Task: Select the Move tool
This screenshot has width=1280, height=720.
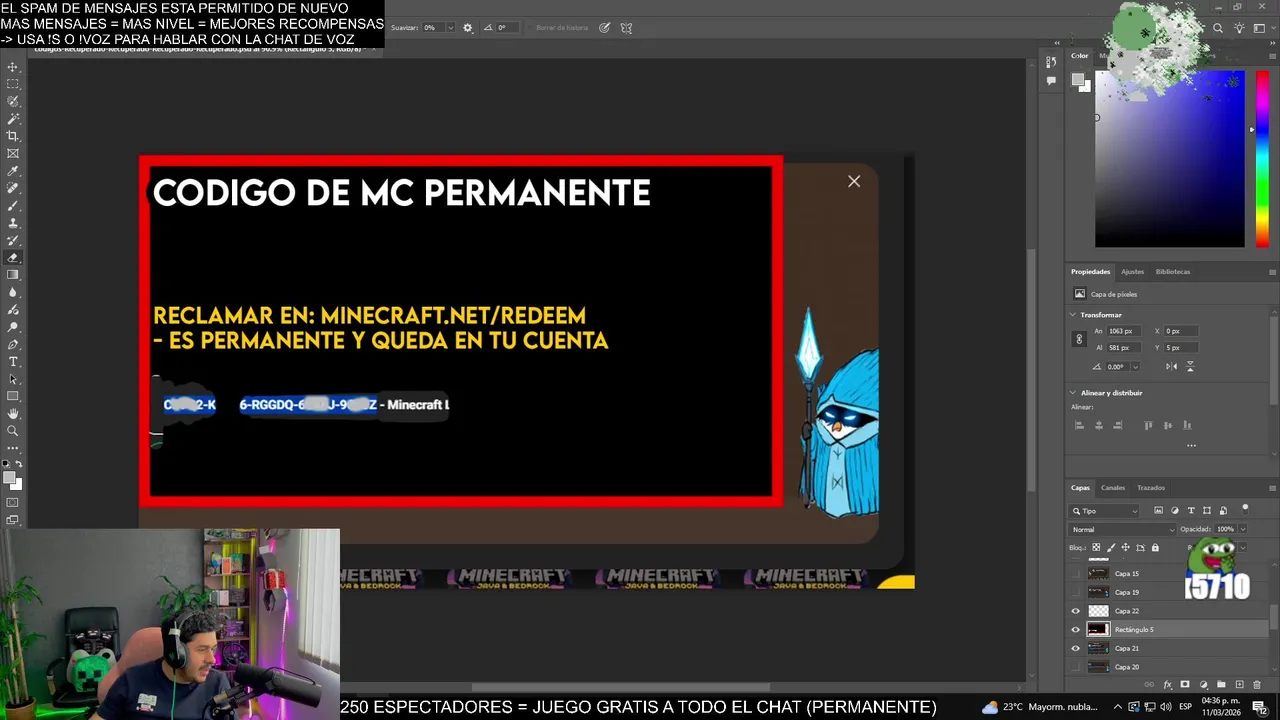Action: [x=13, y=67]
